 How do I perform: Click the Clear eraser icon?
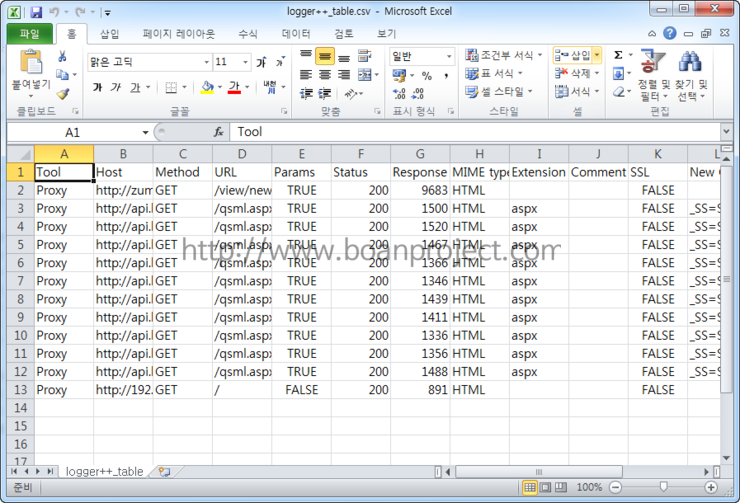click(x=619, y=92)
